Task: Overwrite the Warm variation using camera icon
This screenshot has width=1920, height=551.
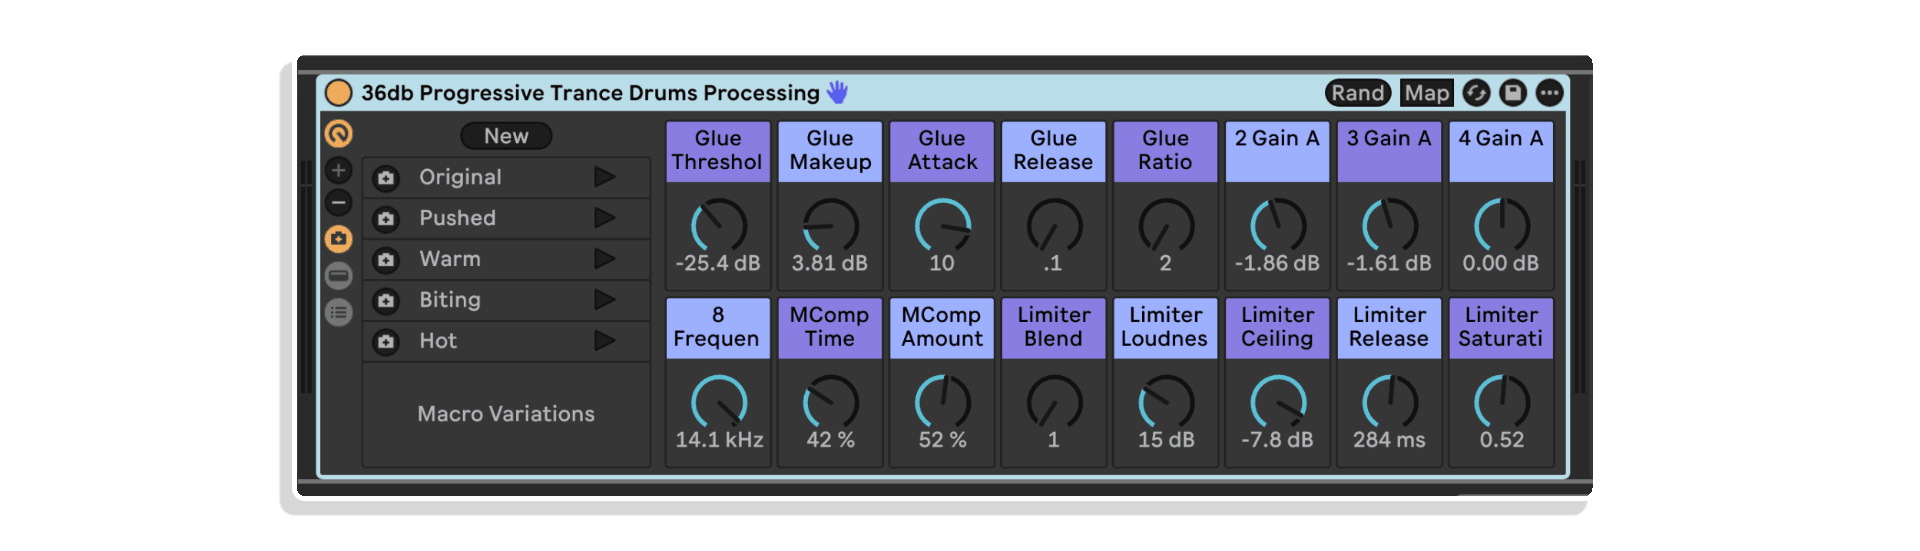Action: pyautogui.click(x=386, y=260)
